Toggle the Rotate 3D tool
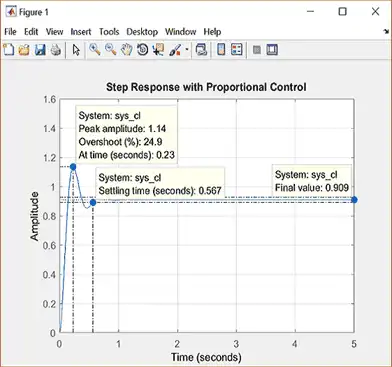This screenshot has height=367, width=392. click(143, 50)
